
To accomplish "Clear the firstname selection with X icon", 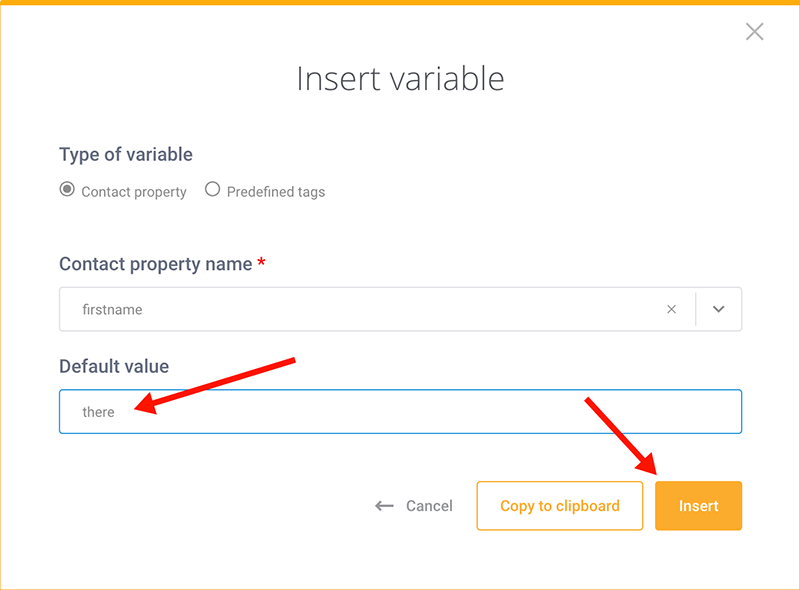I will point(671,309).
